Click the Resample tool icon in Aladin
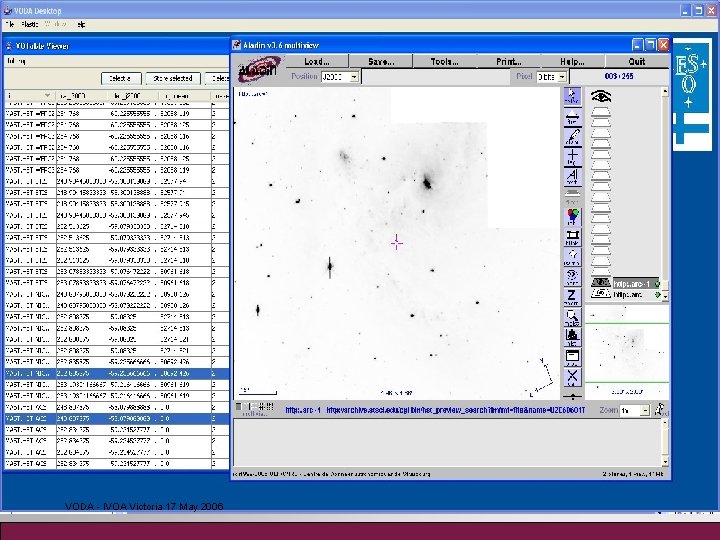This screenshot has width=720, height=540. 572,257
